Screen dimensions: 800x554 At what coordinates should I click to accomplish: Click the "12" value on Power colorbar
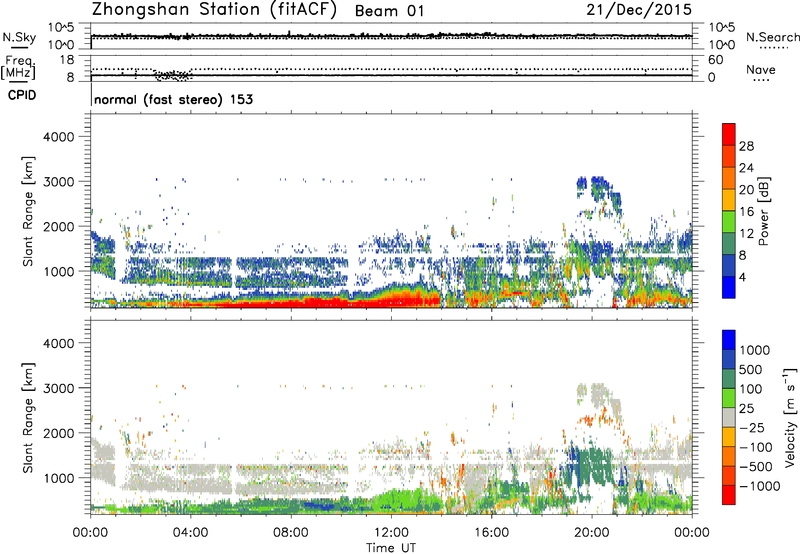pos(746,234)
